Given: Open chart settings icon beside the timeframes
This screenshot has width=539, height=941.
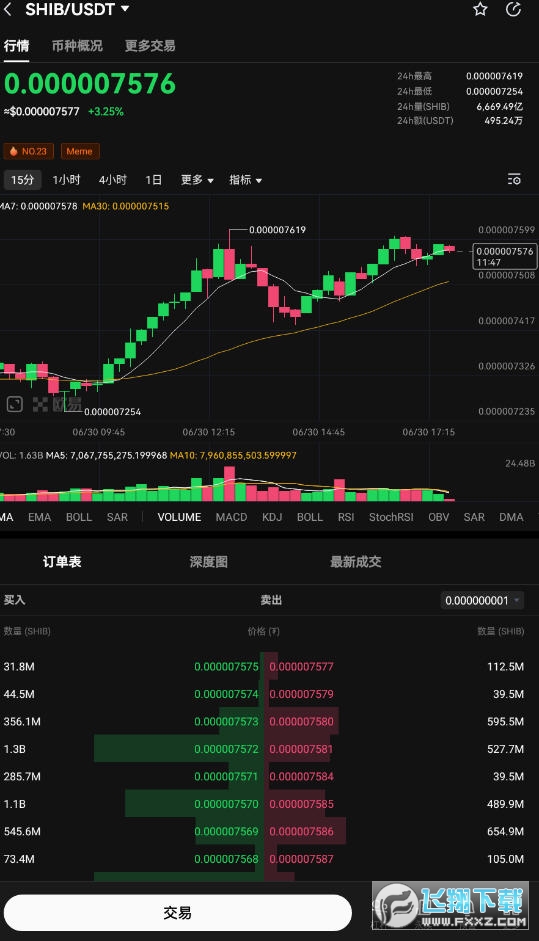Looking at the screenshot, I should pos(514,179).
